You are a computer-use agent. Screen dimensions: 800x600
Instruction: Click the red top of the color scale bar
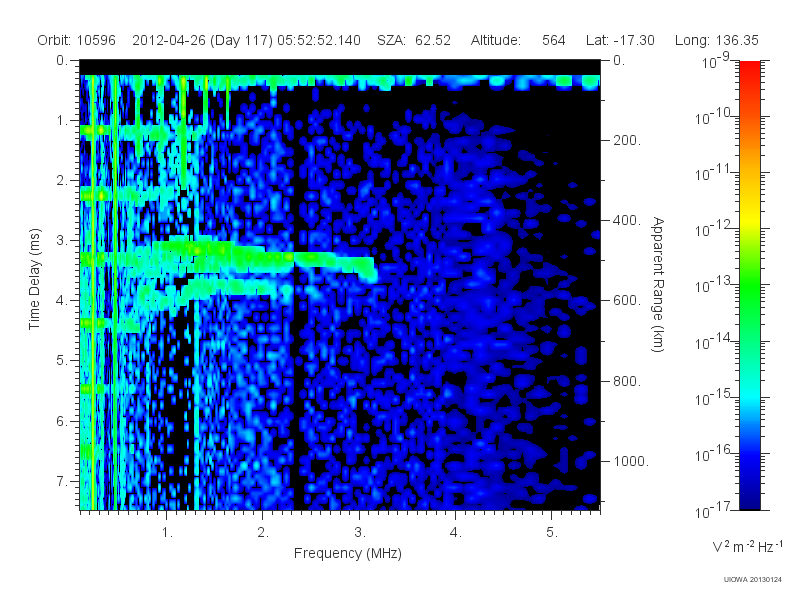pos(749,71)
